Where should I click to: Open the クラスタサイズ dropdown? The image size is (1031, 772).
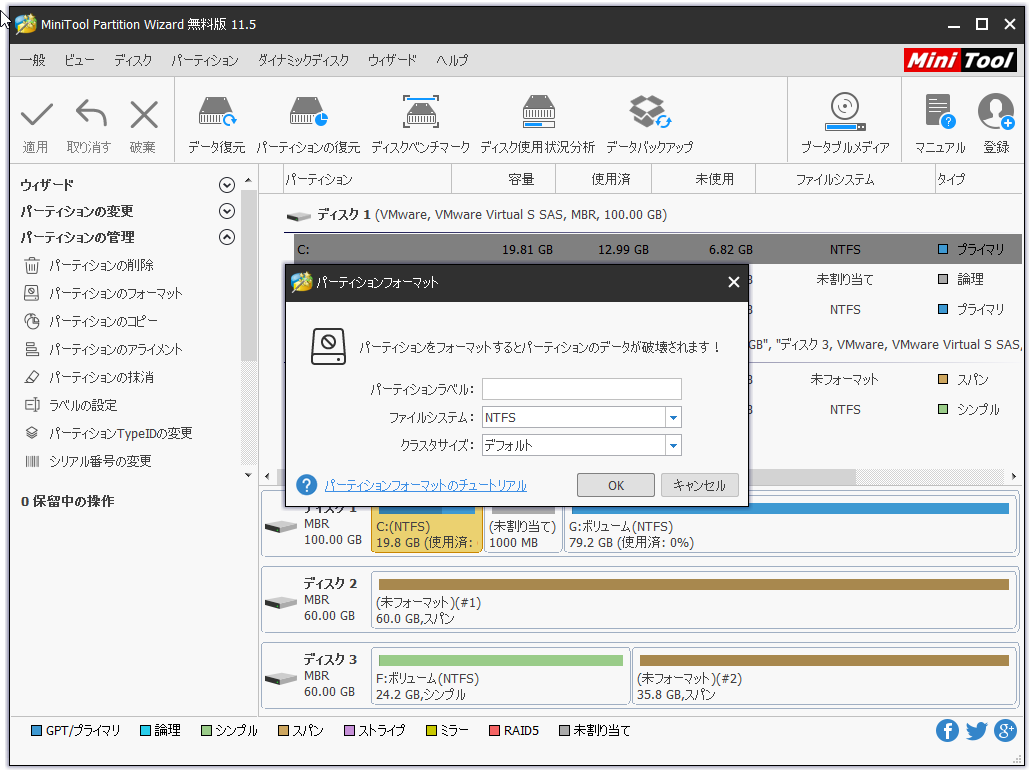pos(673,445)
